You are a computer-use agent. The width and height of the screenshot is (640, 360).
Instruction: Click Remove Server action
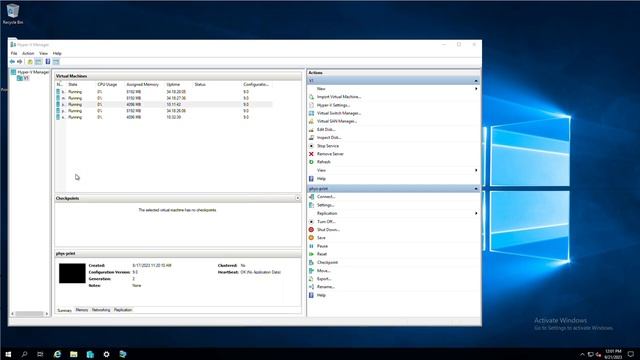coord(330,154)
